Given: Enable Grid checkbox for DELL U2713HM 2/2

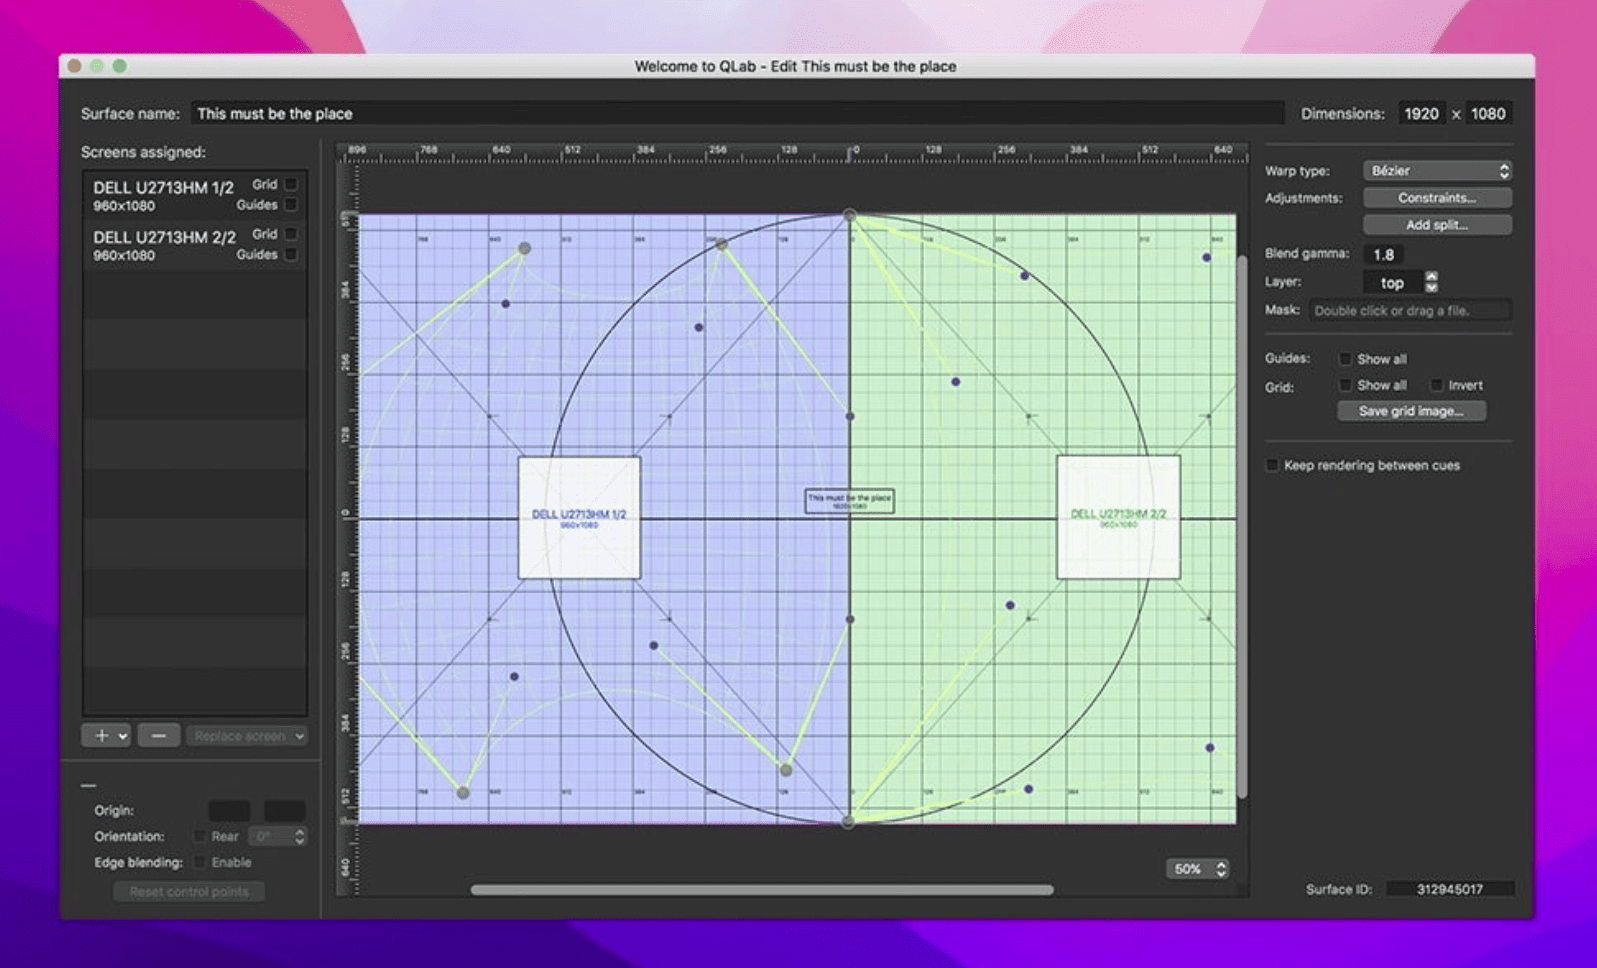Looking at the screenshot, I should click(291, 234).
